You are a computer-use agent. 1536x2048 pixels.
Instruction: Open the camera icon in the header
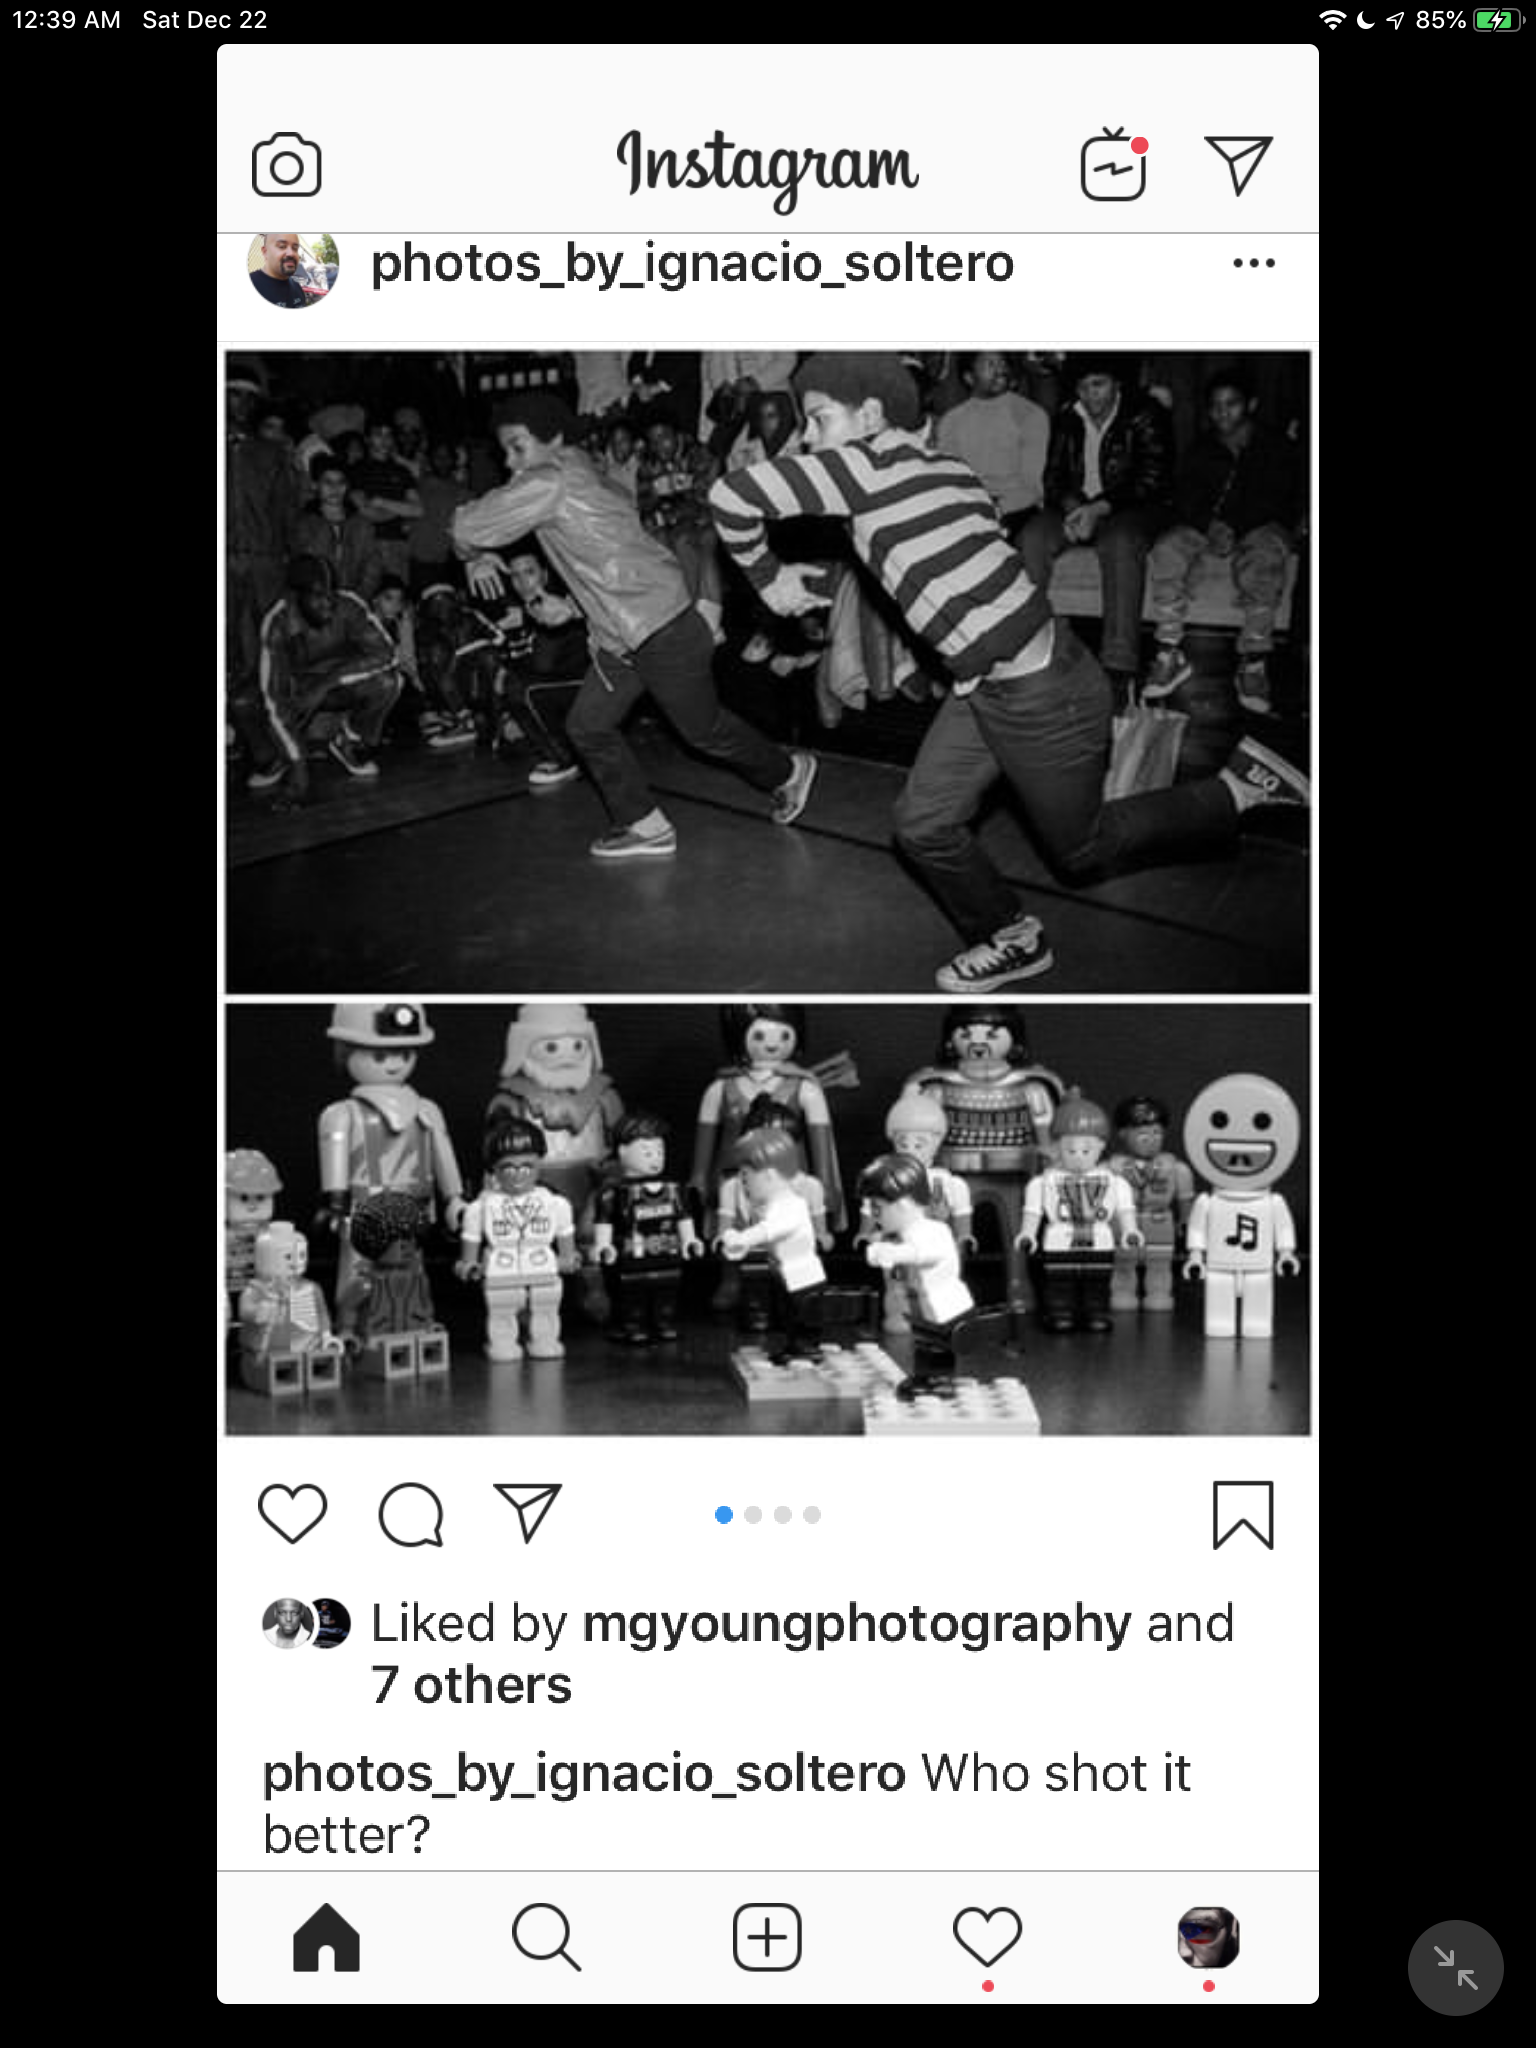point(287,165)
